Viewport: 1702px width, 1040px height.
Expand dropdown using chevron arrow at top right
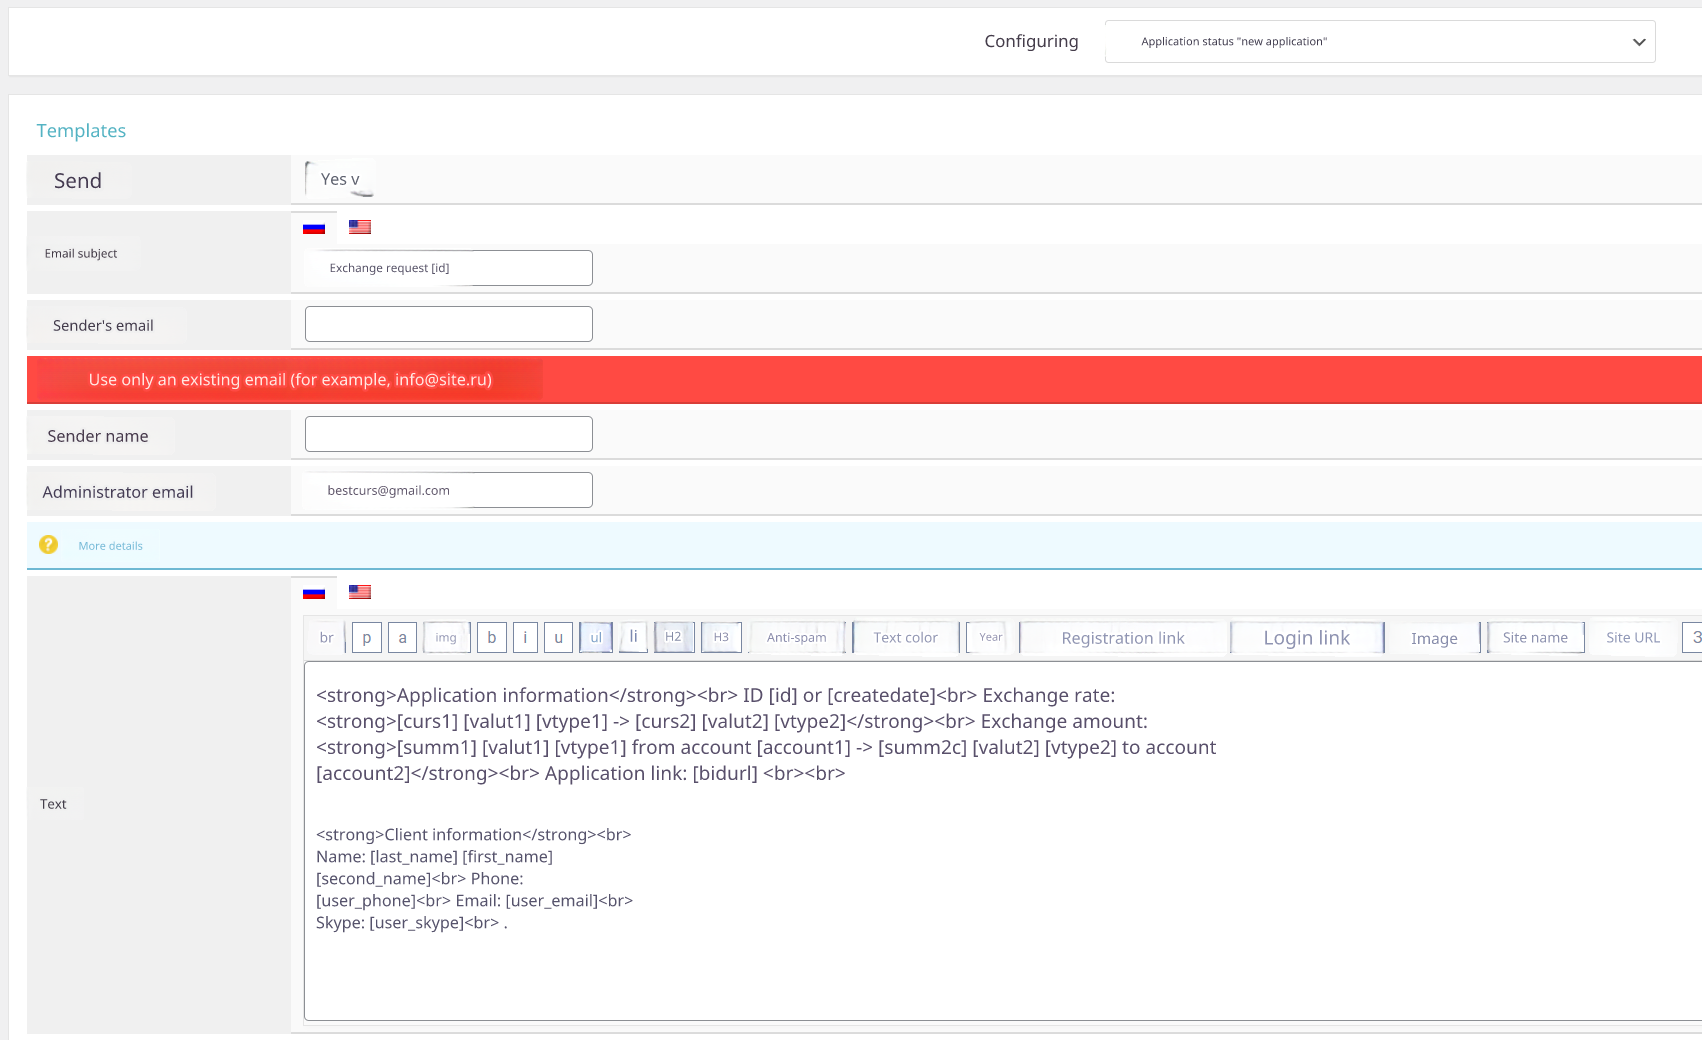(1638, 42)
